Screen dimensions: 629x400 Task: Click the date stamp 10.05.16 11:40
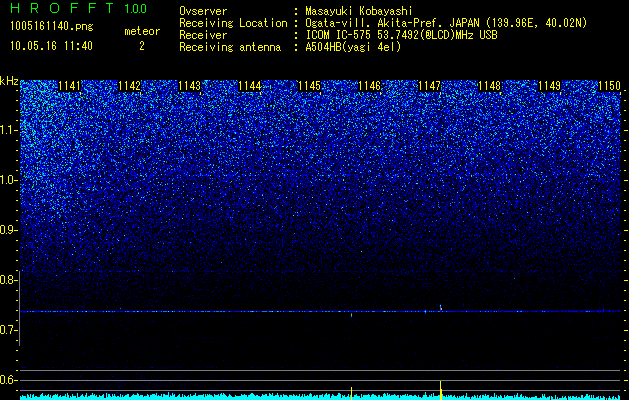point(52,46)
